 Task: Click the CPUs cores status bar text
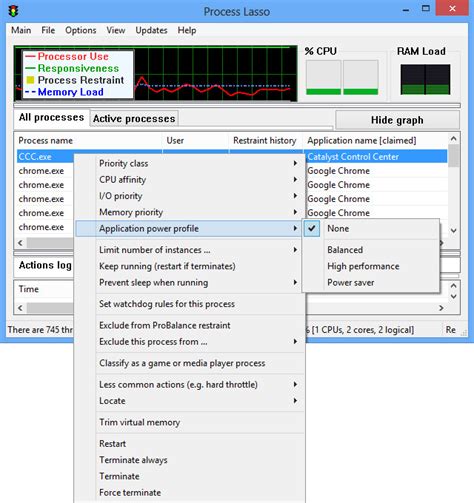360,330
